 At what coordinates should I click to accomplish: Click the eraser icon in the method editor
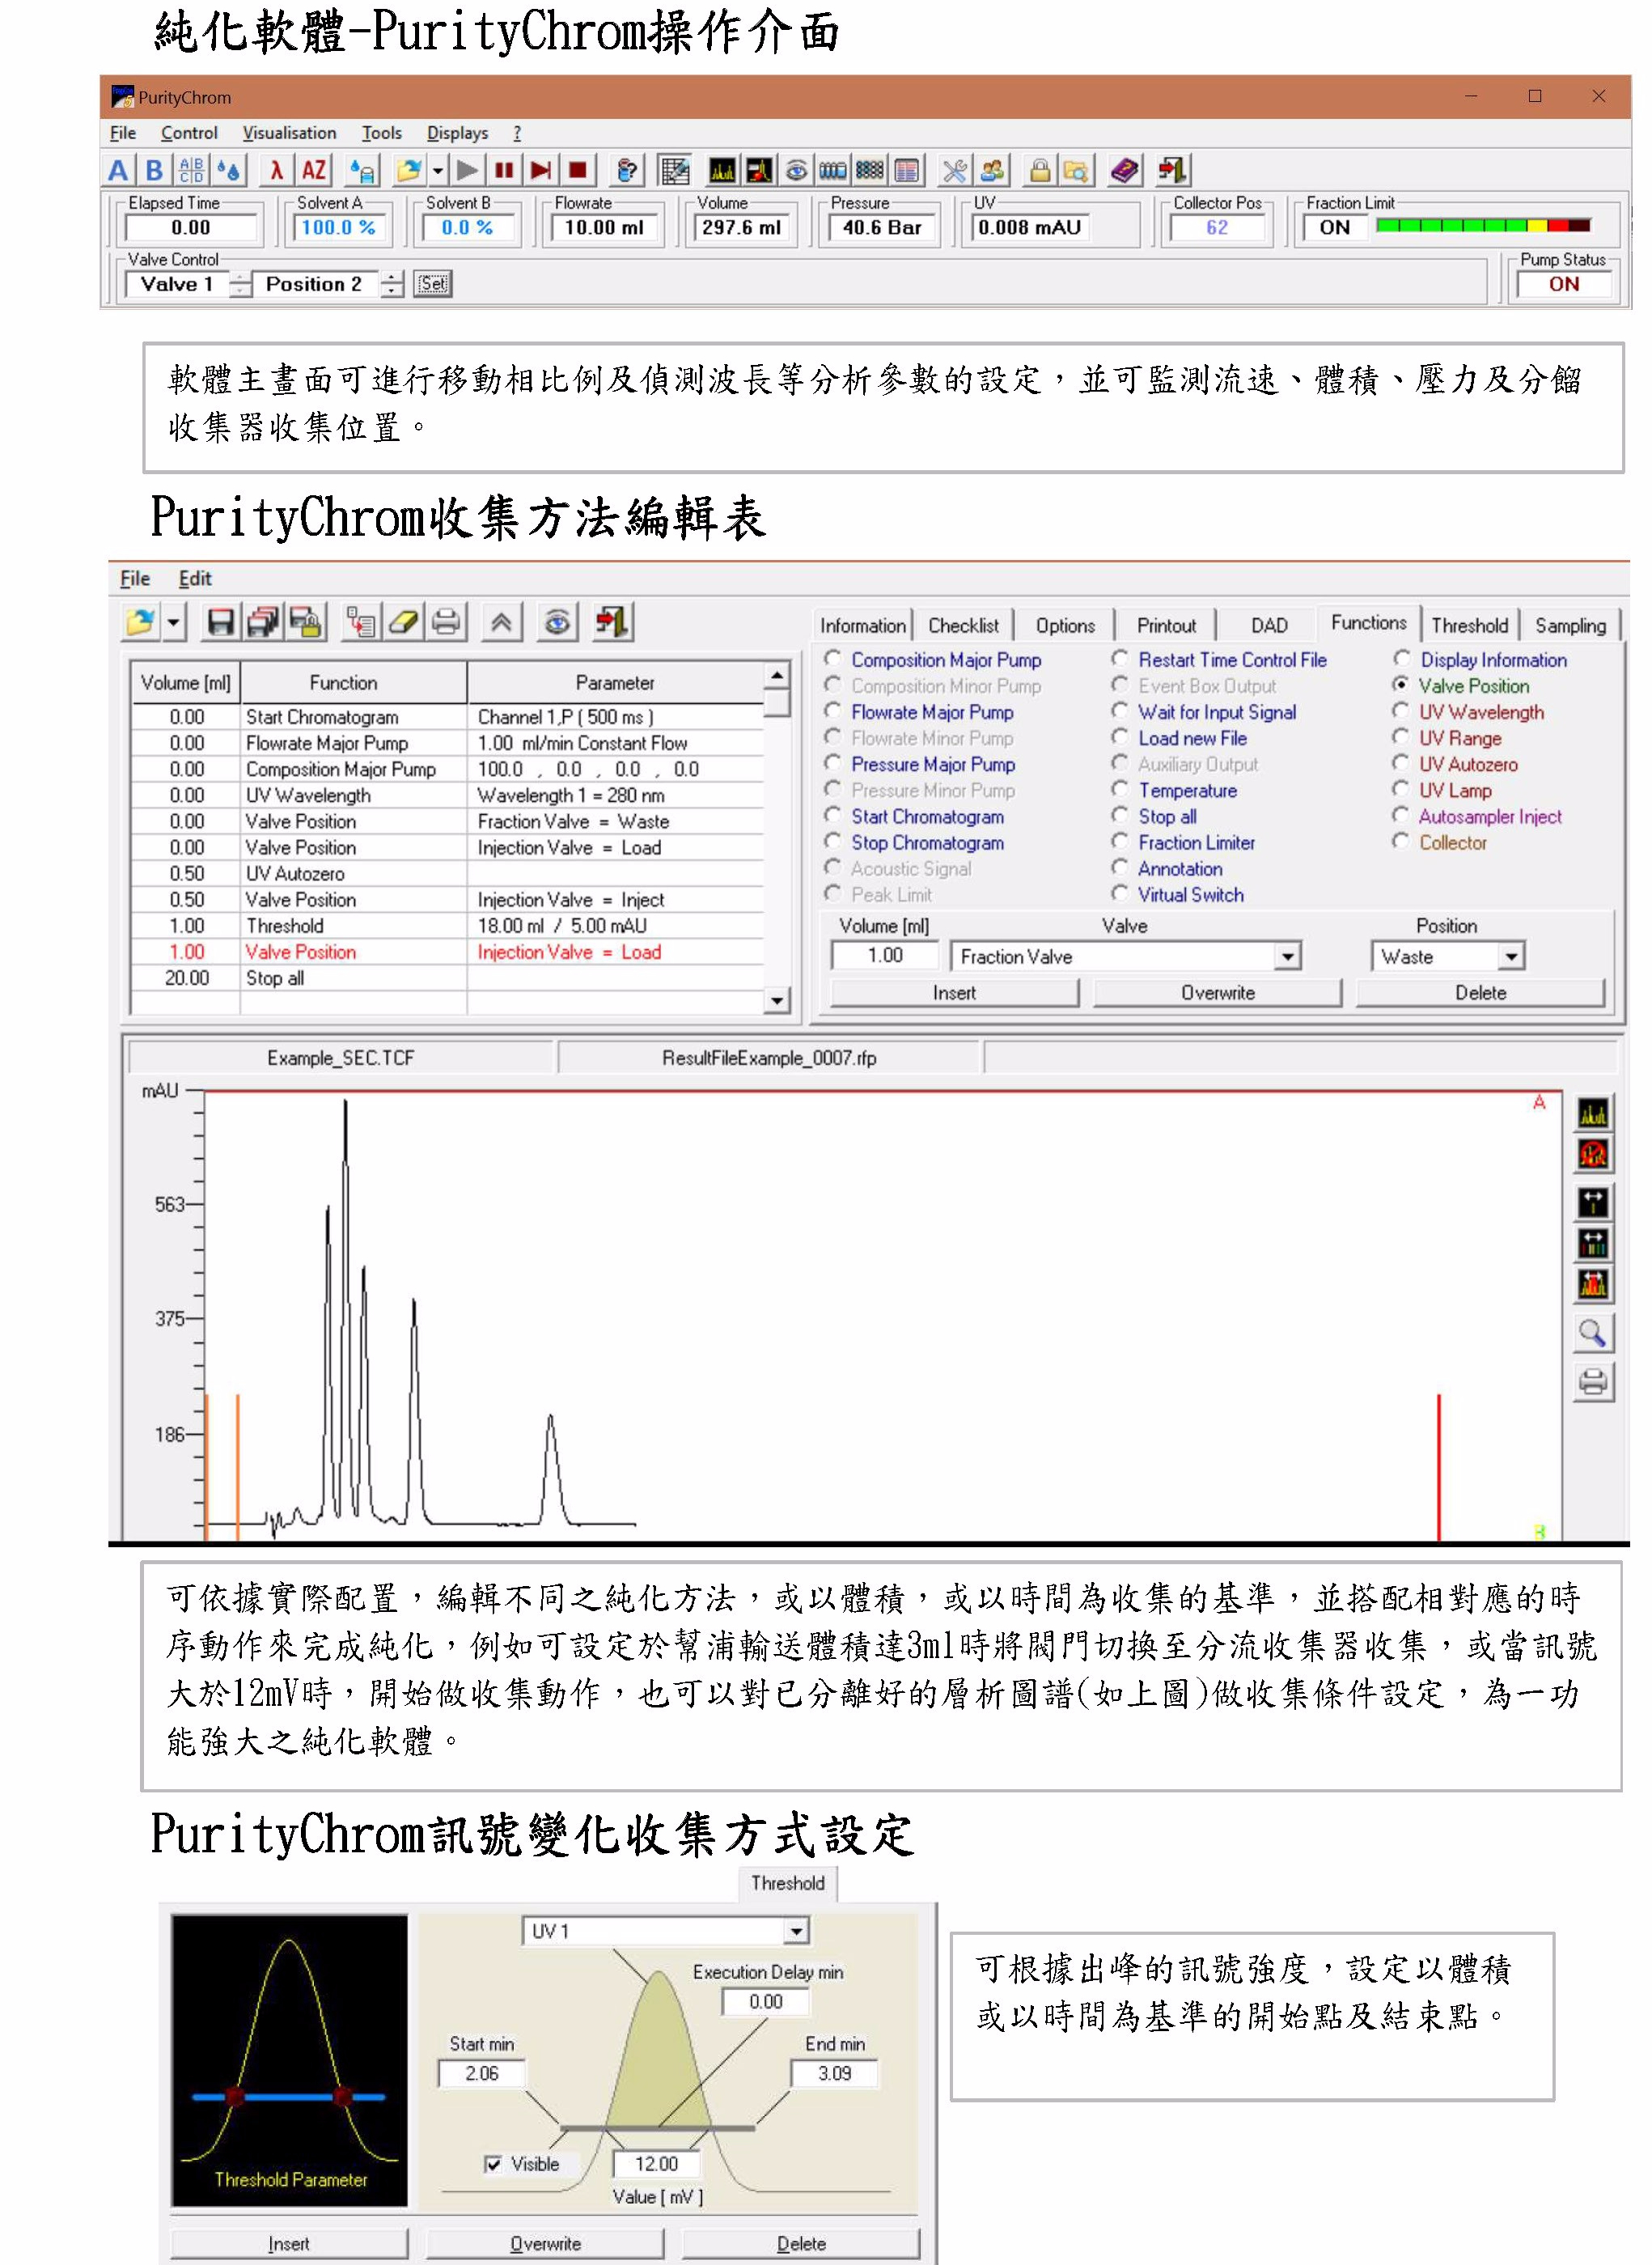pos(404,622)
